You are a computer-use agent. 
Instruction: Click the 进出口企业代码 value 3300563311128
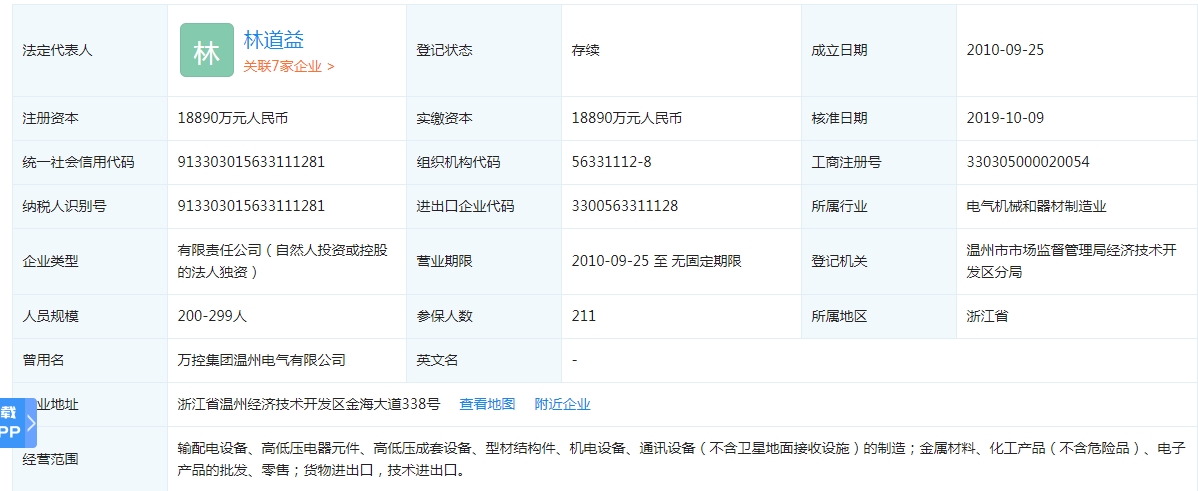(625, 206)
